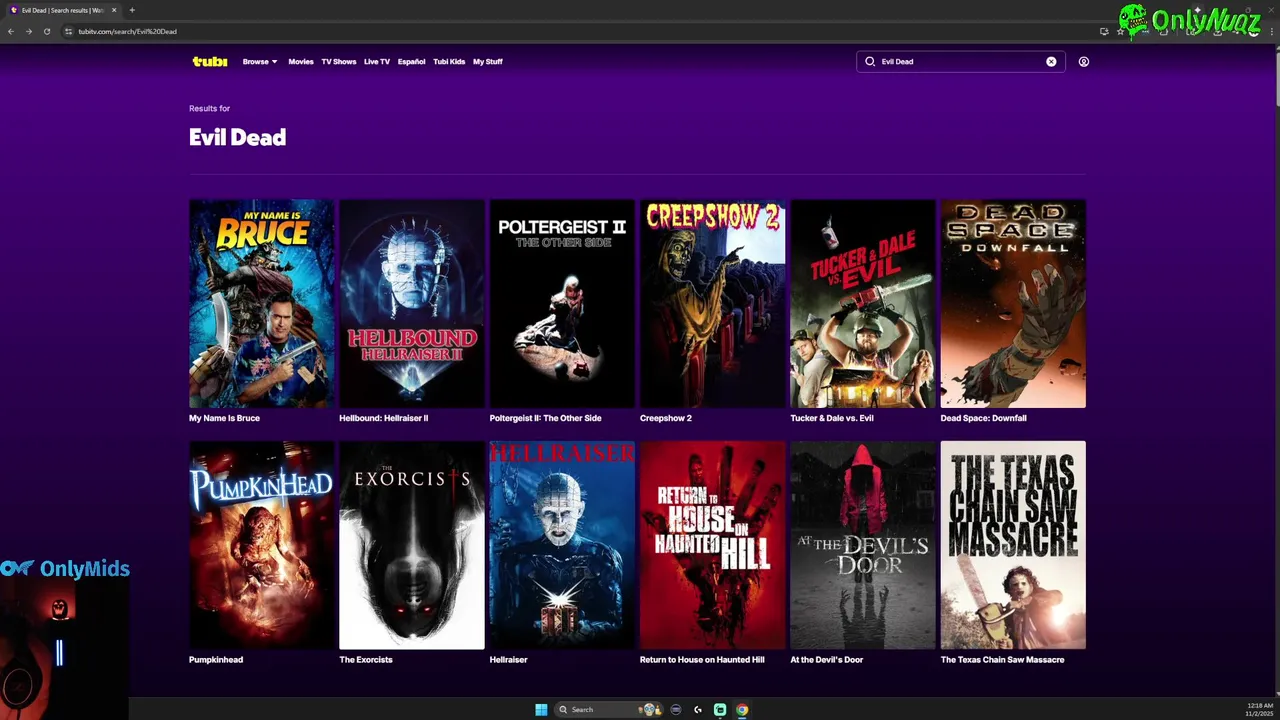Viewport: 1280px width, 720px height.
Task: Open the Logitech G Hub taskbar icon
Action: [x=698, y=710]
